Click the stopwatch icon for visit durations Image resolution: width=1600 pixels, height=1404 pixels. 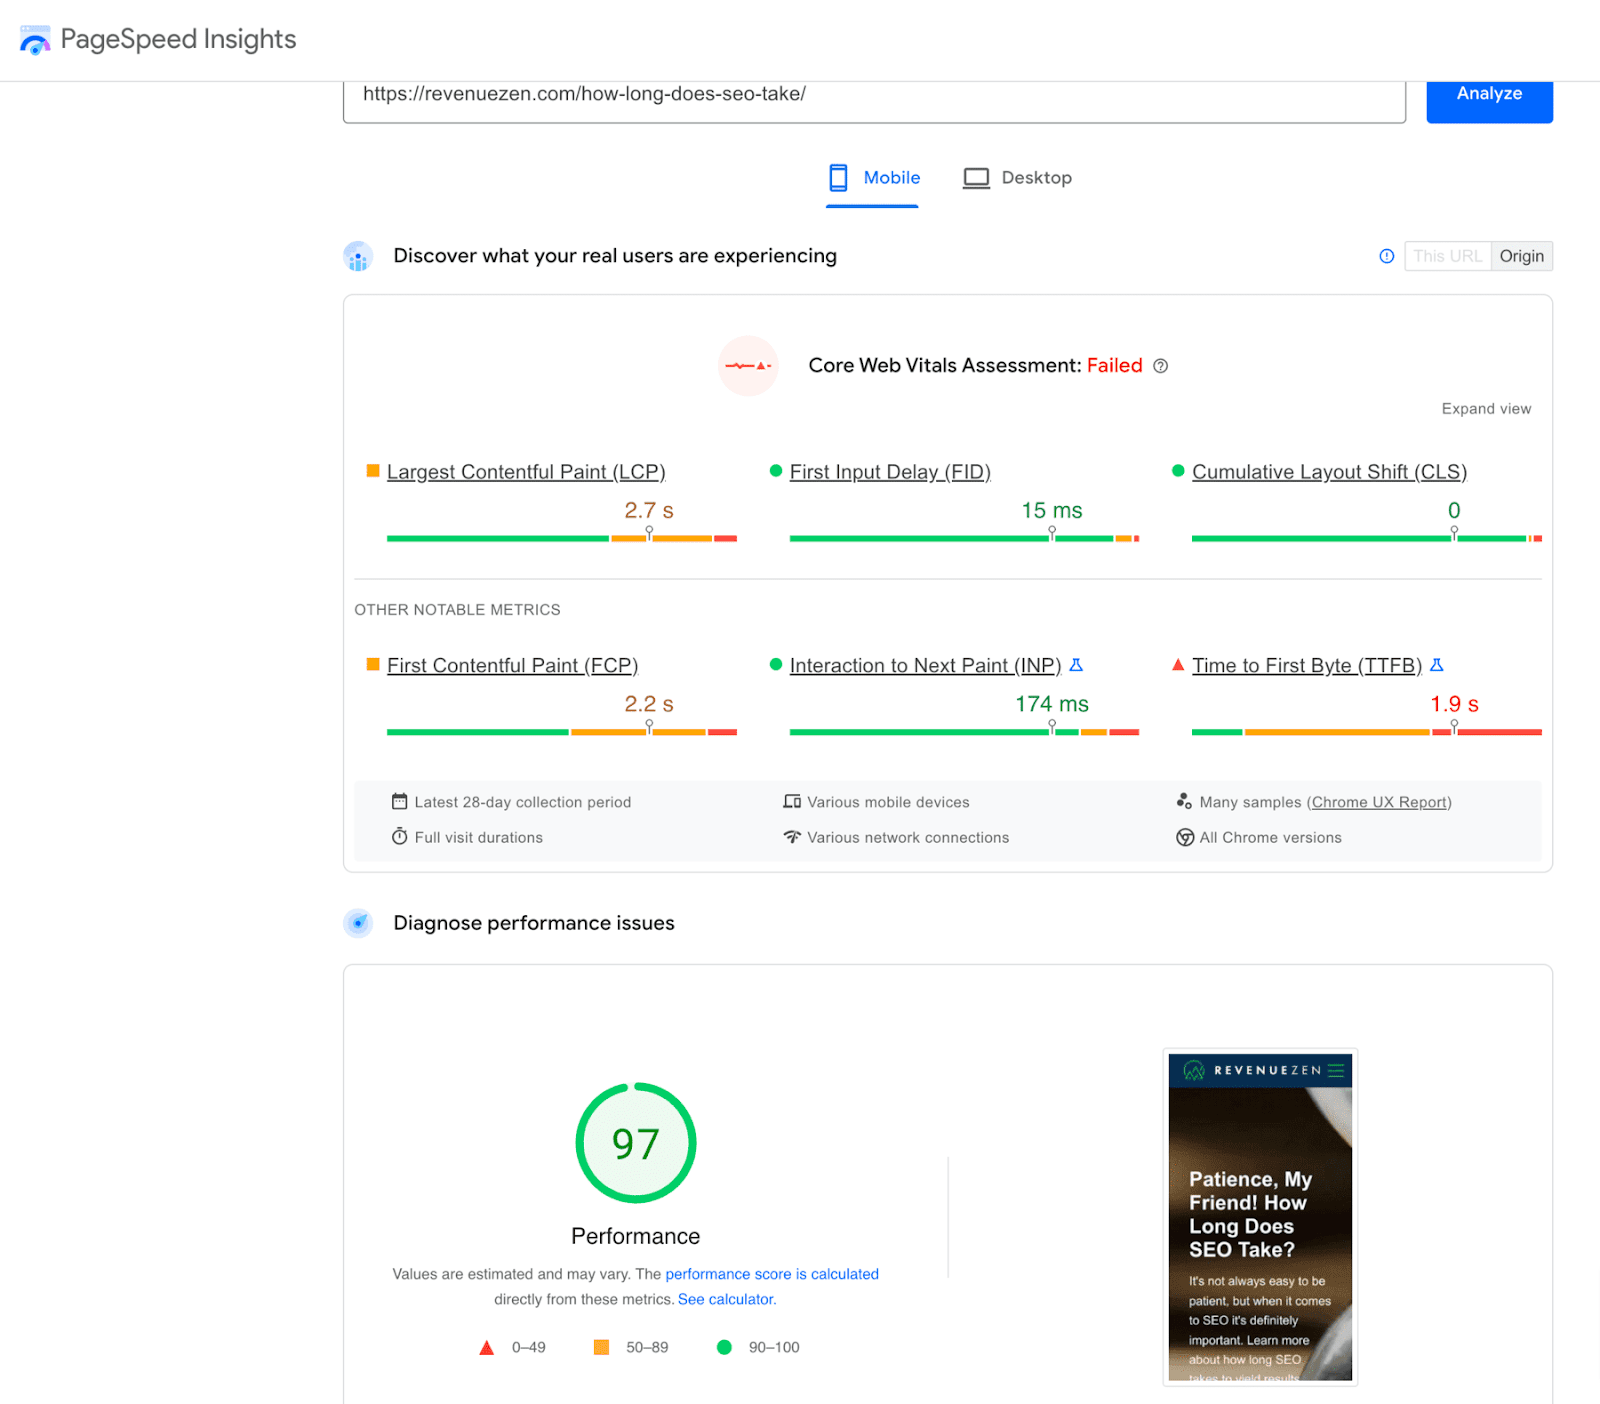click(400, 836)
